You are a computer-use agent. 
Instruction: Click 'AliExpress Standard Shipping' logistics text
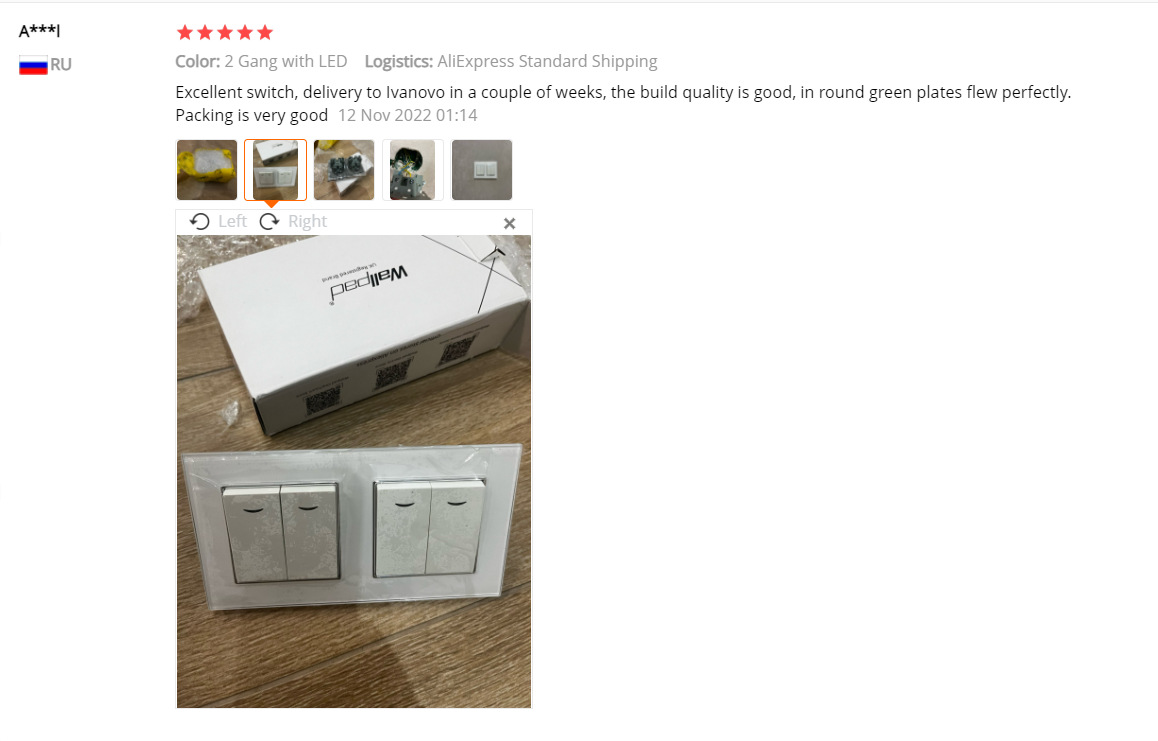(x=547, y=61)
